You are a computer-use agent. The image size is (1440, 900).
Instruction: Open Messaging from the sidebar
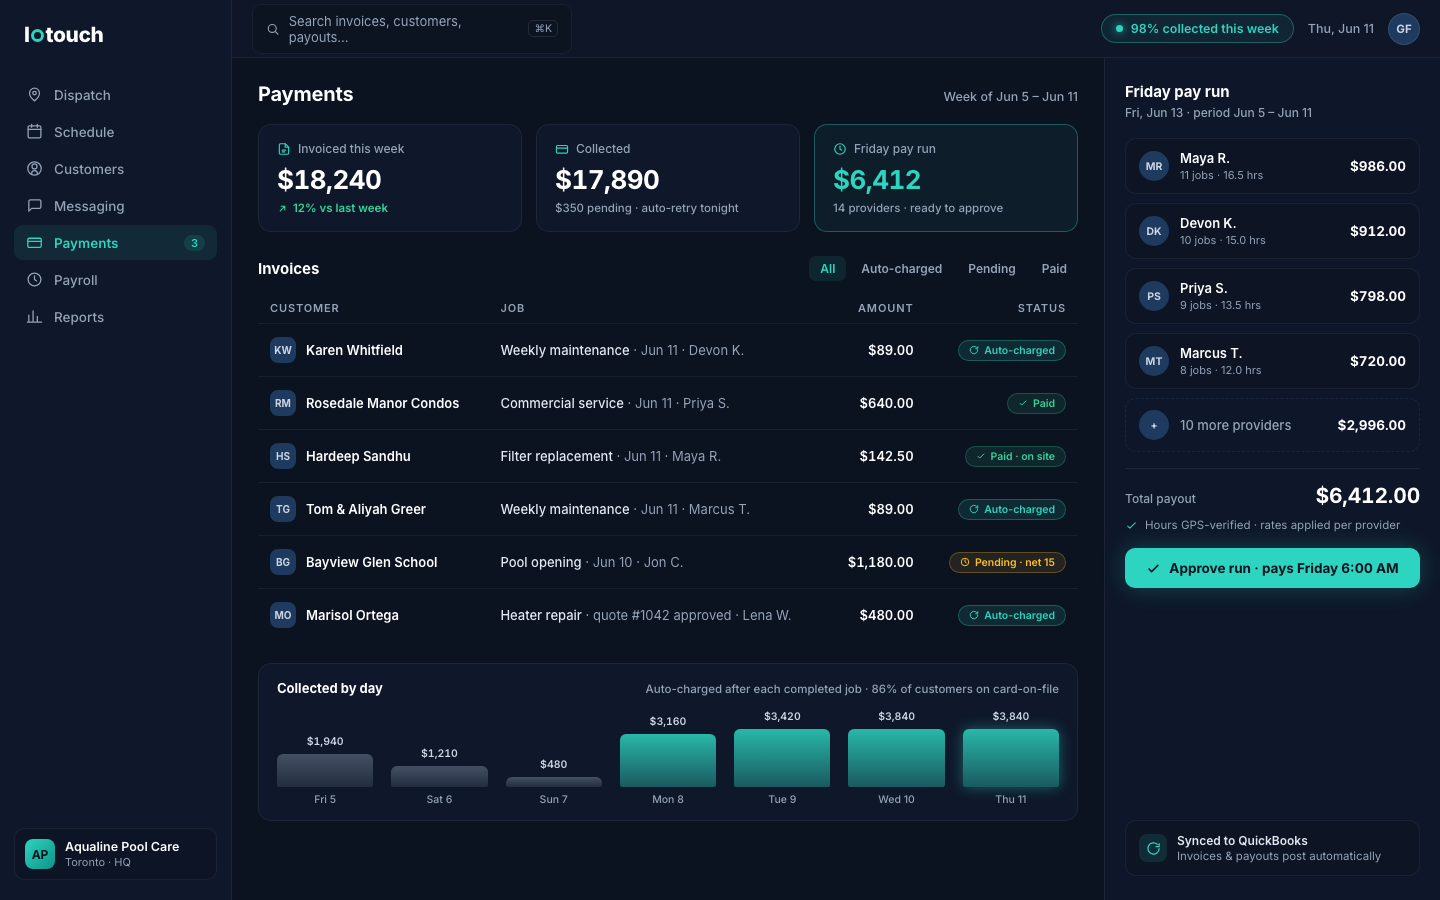click(115, 206)
